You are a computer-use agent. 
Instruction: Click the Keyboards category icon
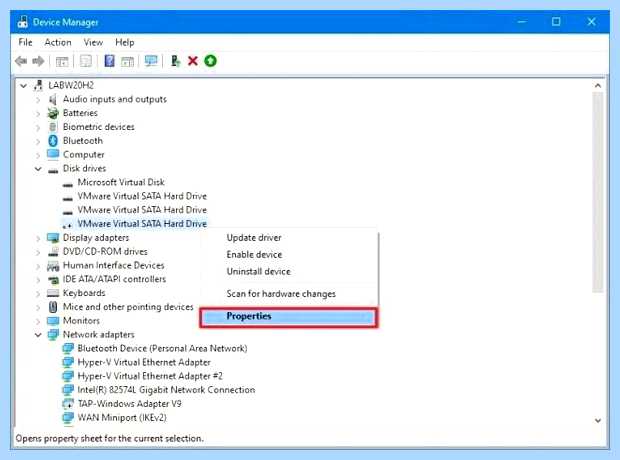tap(53, 293)
